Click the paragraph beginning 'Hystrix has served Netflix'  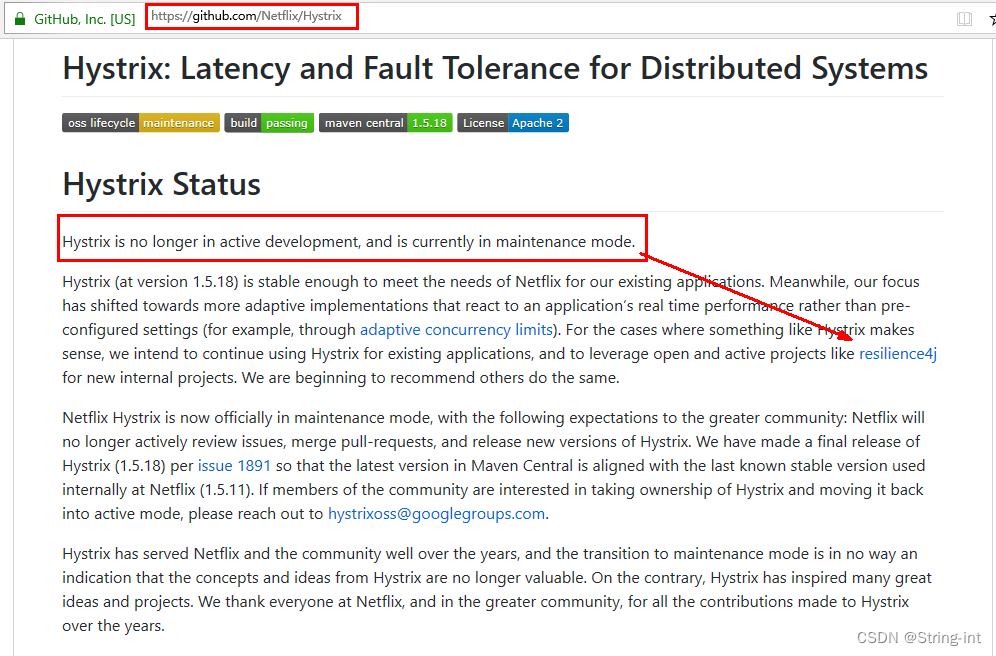(x=497, y=589)
